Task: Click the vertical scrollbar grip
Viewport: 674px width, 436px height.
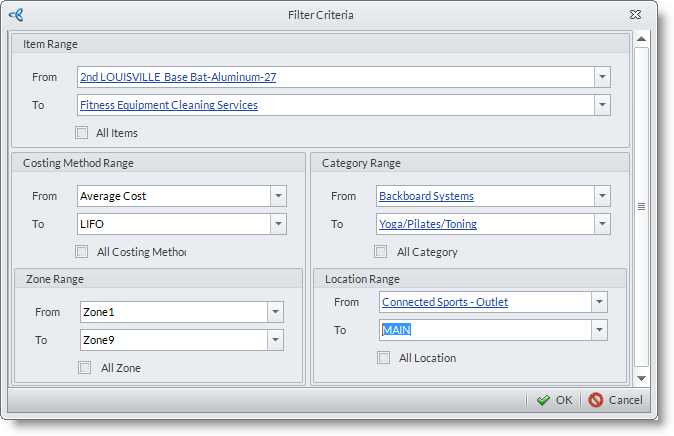Action: (x=641, y=206)
